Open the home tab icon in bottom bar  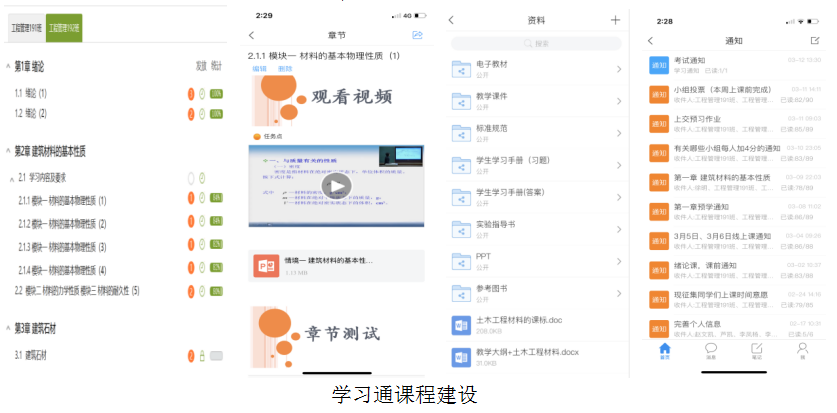coord(665,350)
